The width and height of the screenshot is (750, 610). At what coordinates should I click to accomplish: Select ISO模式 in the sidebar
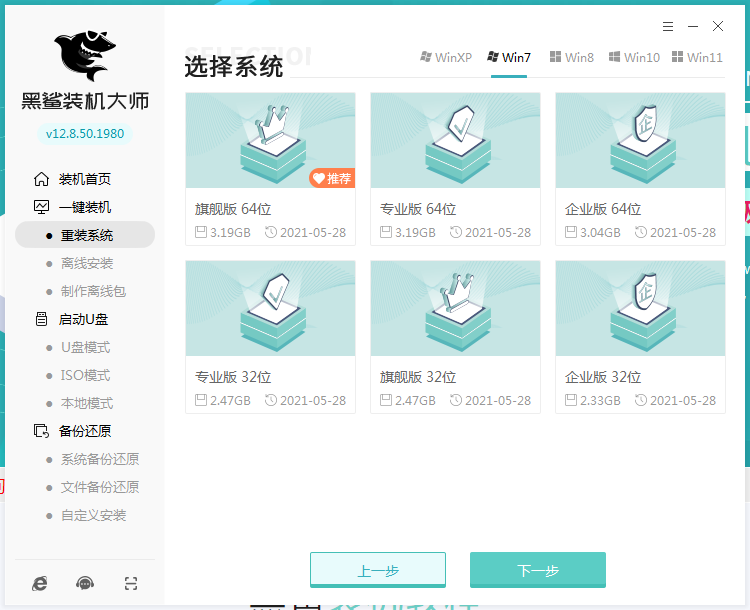tap(85, 375)
